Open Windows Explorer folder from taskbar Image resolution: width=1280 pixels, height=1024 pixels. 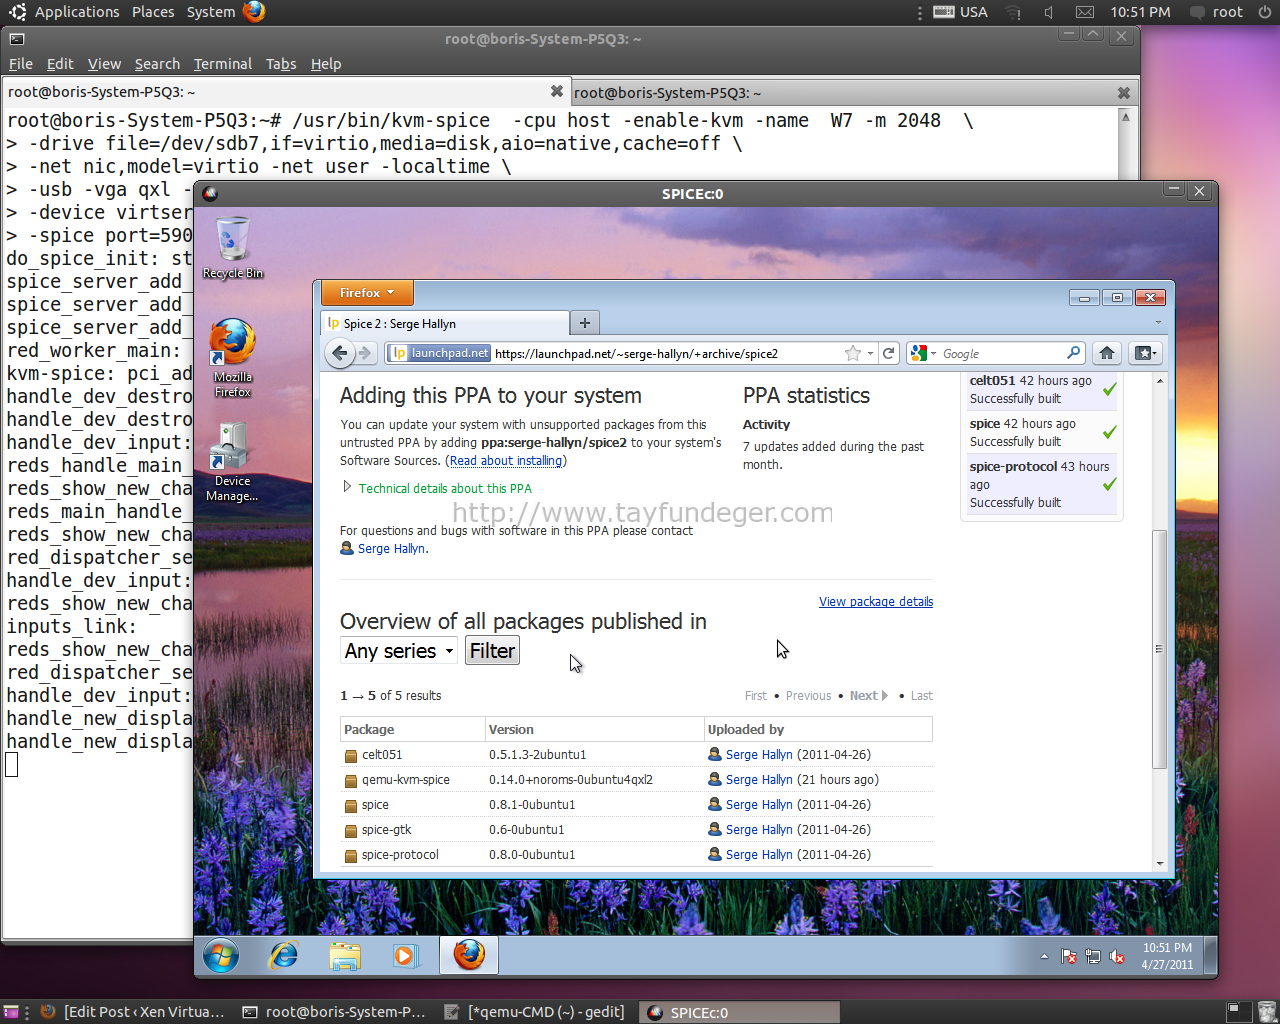click(345, 956)
